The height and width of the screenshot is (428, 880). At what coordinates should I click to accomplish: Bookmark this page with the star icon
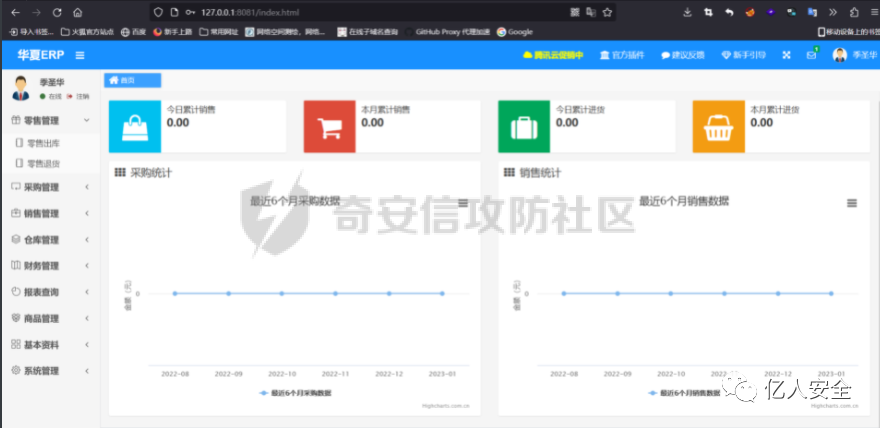[x=607, y=12]
